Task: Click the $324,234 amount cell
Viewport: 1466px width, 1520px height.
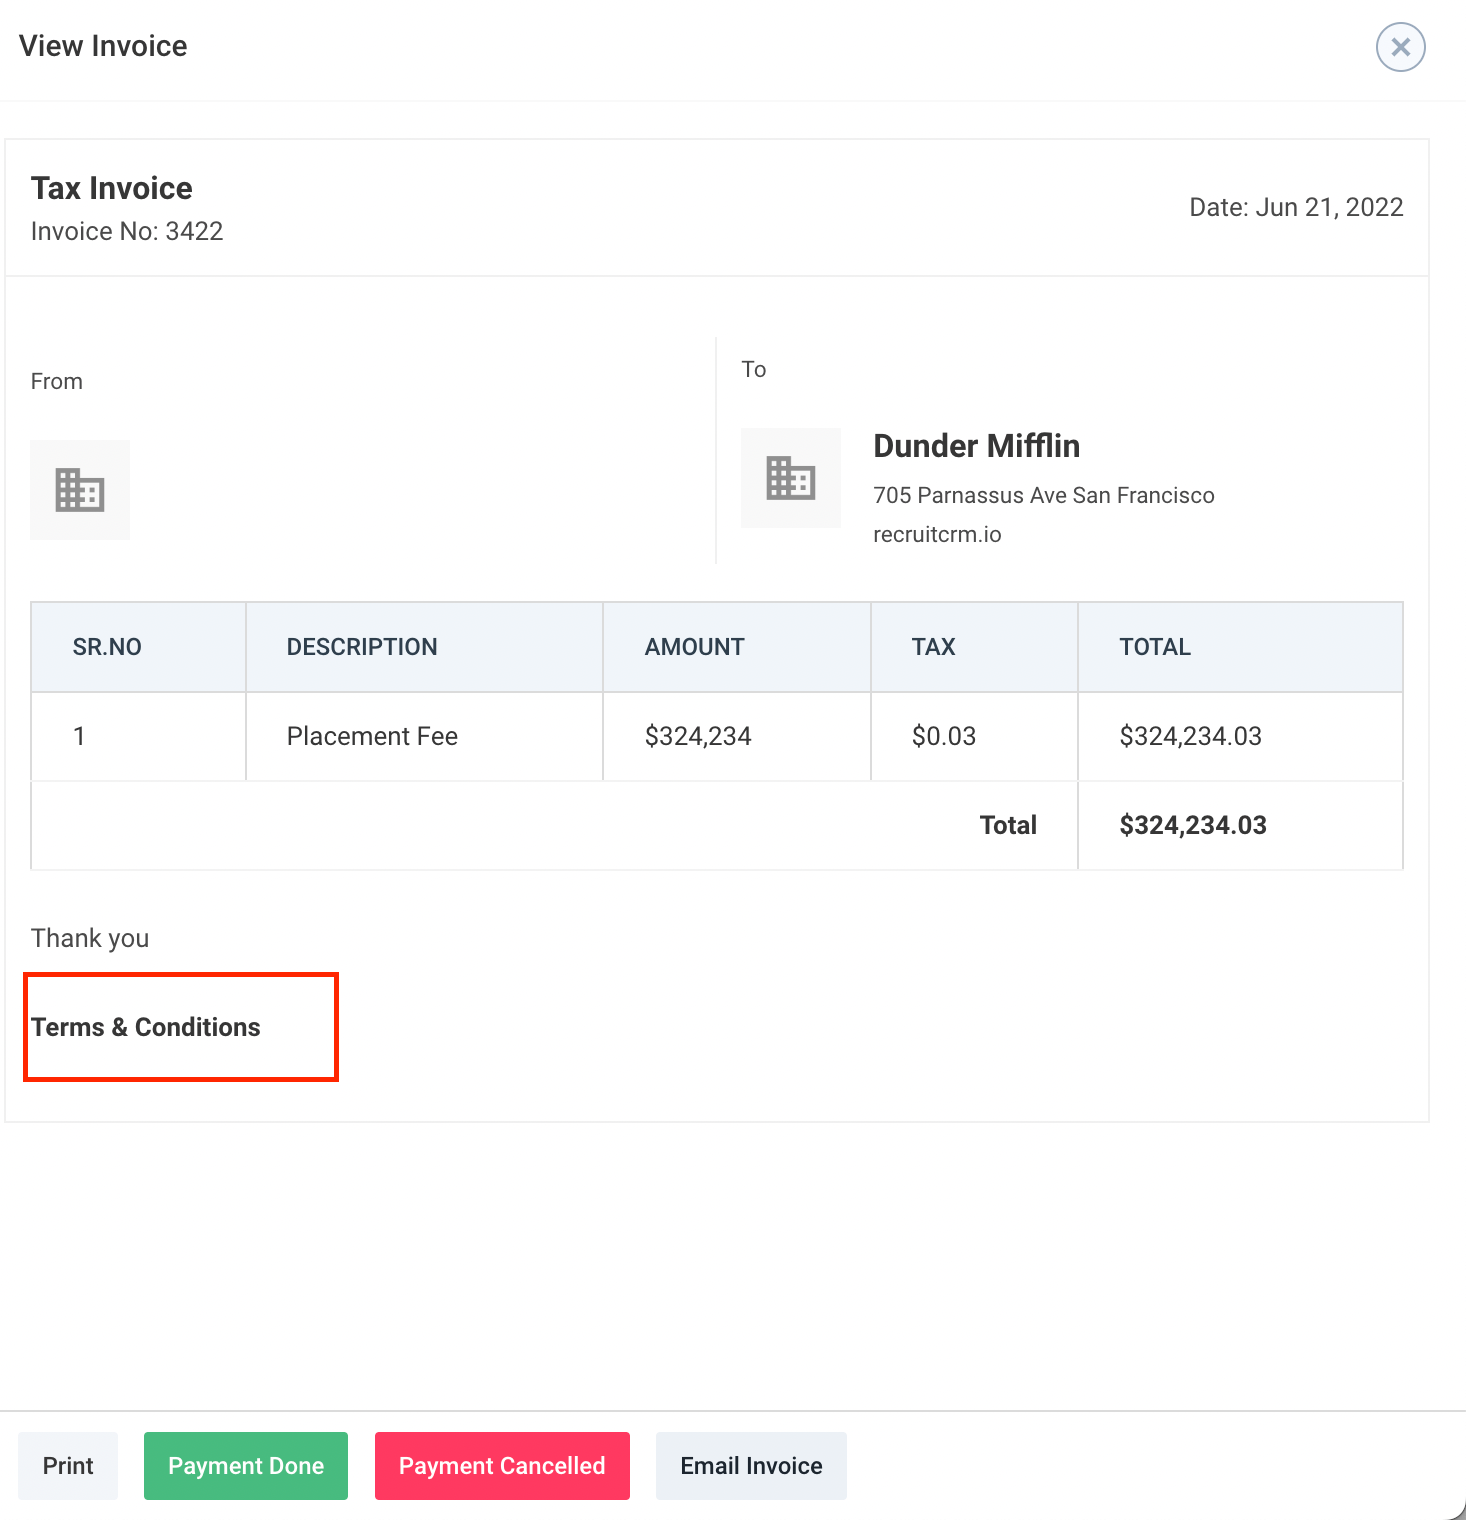Action: [x=737, y=736]
